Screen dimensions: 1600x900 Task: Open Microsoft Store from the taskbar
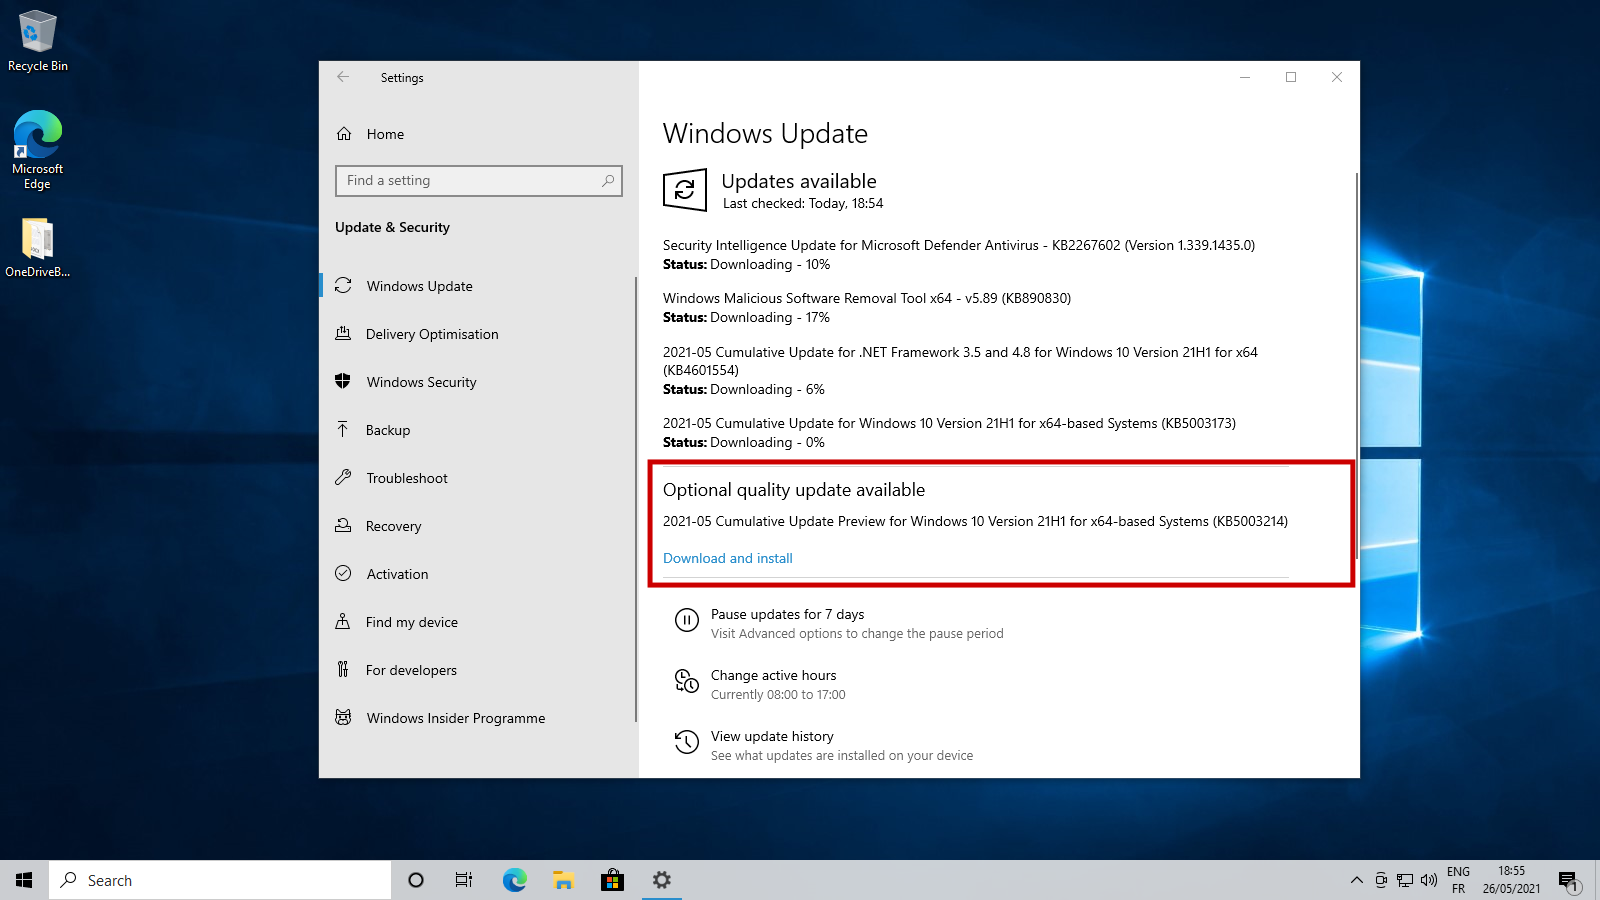pos(612,880)
